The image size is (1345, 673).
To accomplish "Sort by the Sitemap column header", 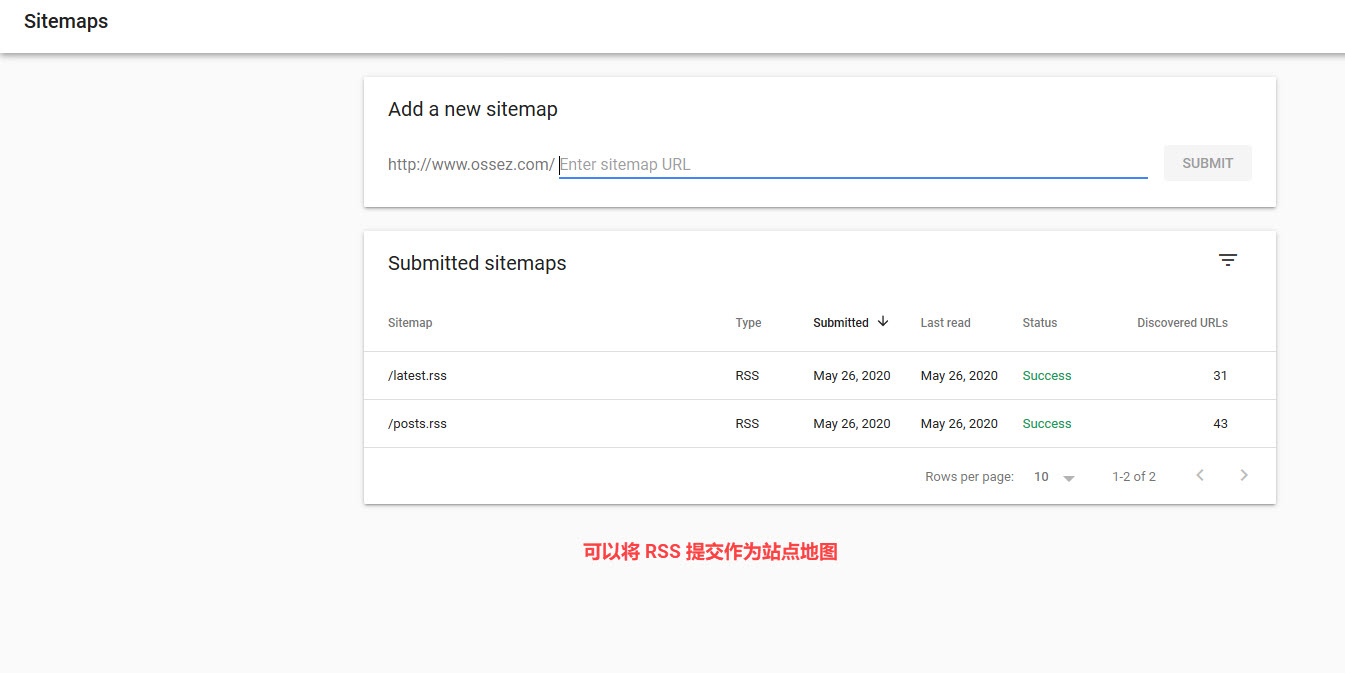I will (410, 323).
